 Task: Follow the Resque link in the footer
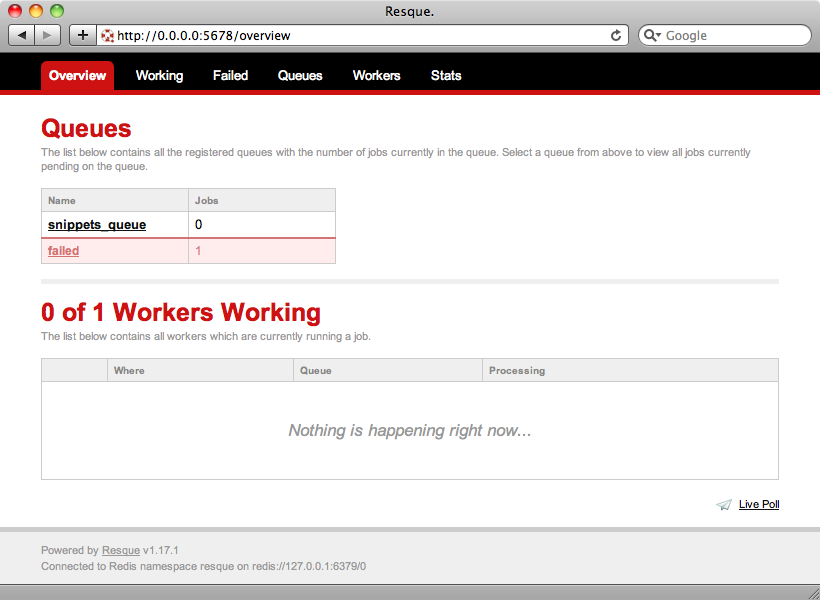[x=121, y=550]
